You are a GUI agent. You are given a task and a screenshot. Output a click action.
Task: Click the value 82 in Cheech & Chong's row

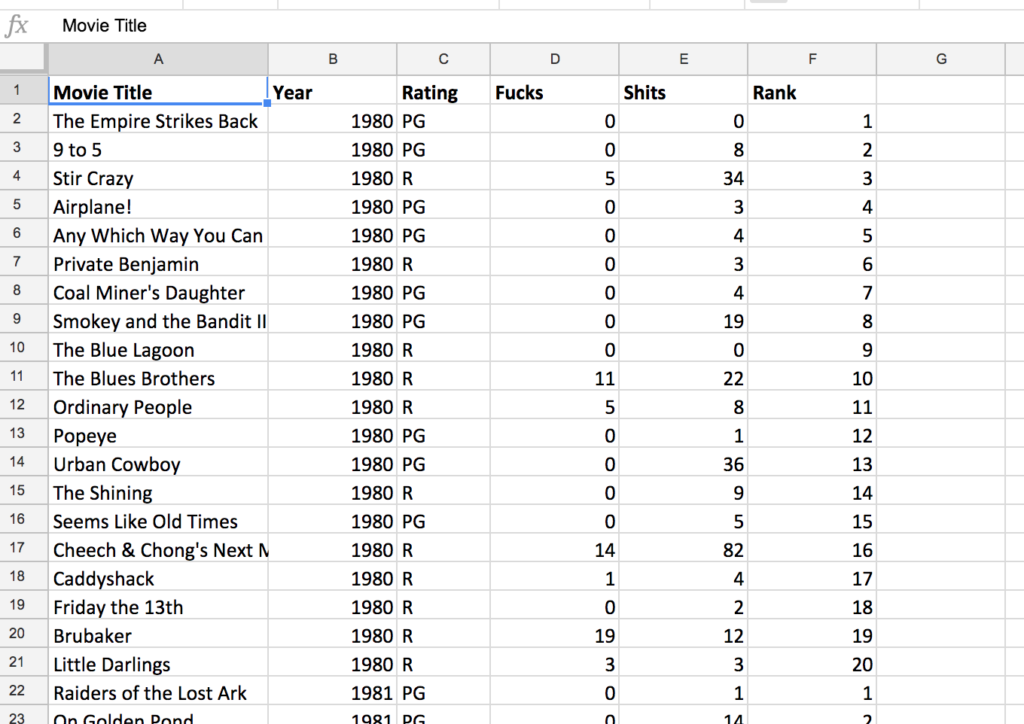coord(683,550)
